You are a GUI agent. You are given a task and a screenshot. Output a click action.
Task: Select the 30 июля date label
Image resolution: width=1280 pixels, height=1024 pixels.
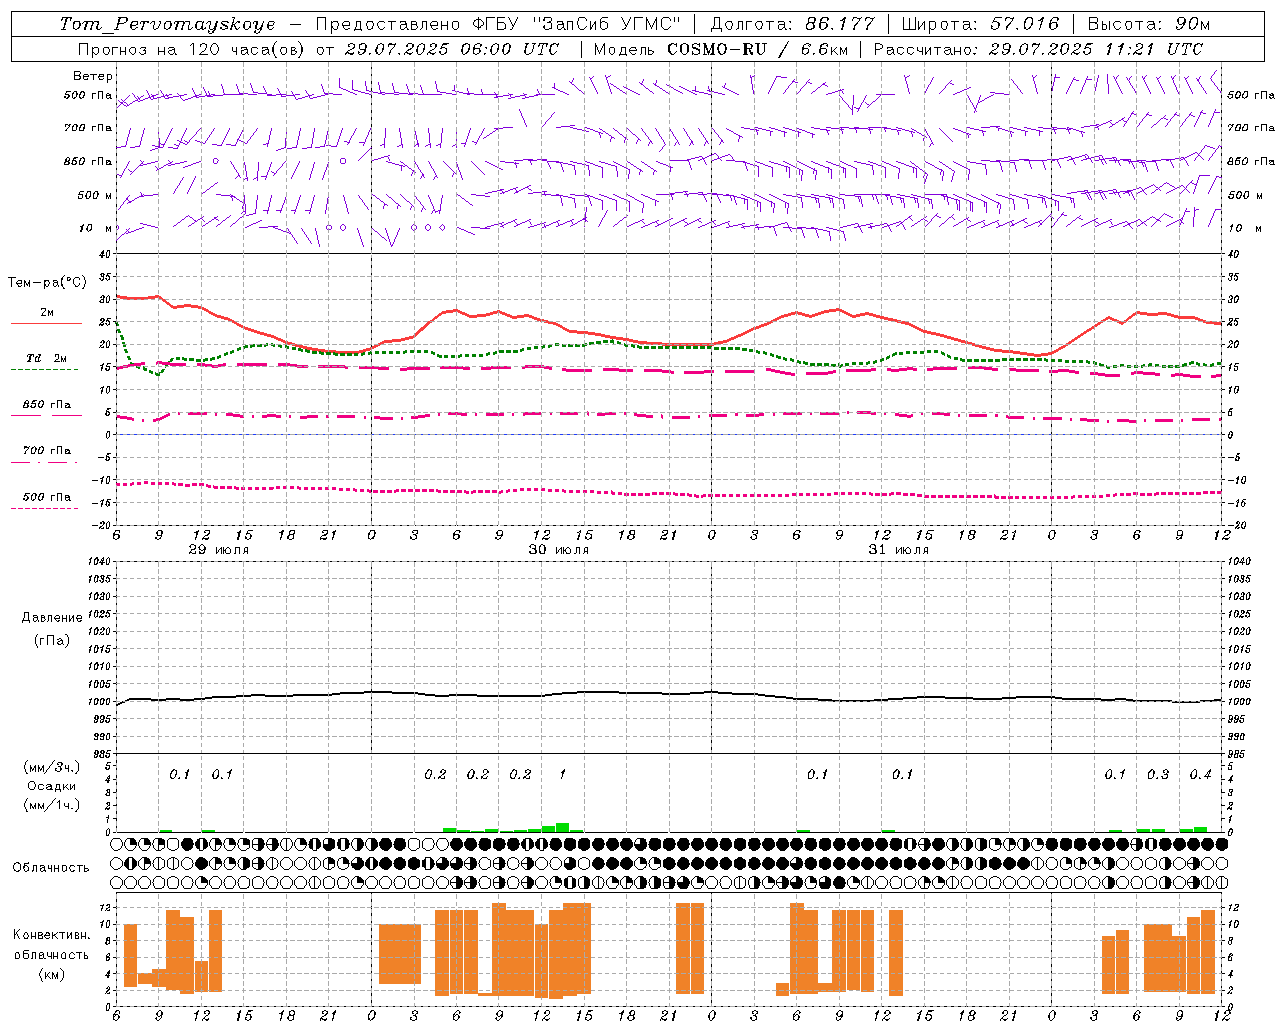pyautogui.click(x=559, y=550)
